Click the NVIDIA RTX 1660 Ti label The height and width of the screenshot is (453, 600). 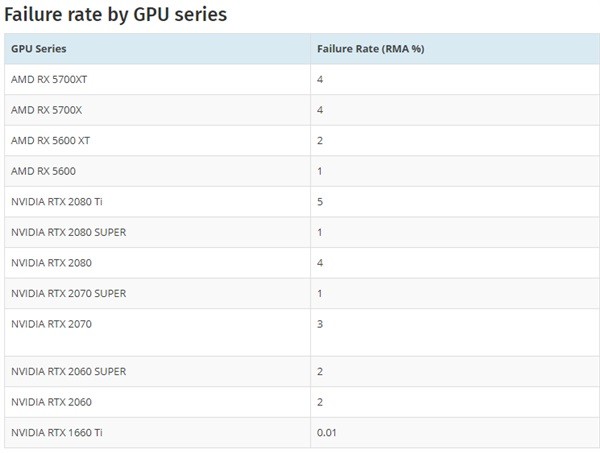point(57,433)
